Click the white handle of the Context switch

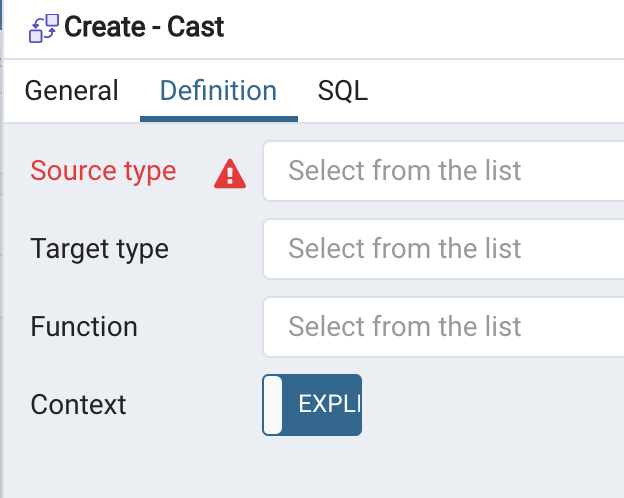(273, 404)
